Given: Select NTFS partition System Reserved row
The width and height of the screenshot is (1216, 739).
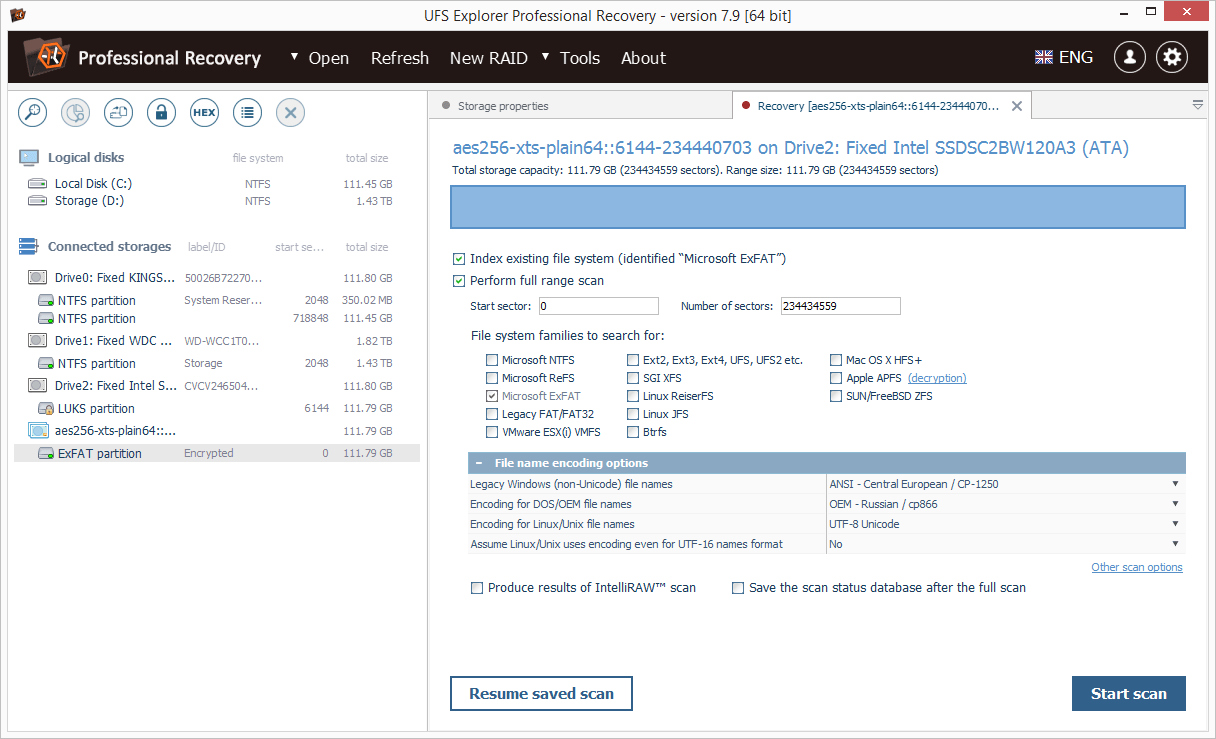Looking at the screenshot, I should point(217,300).
